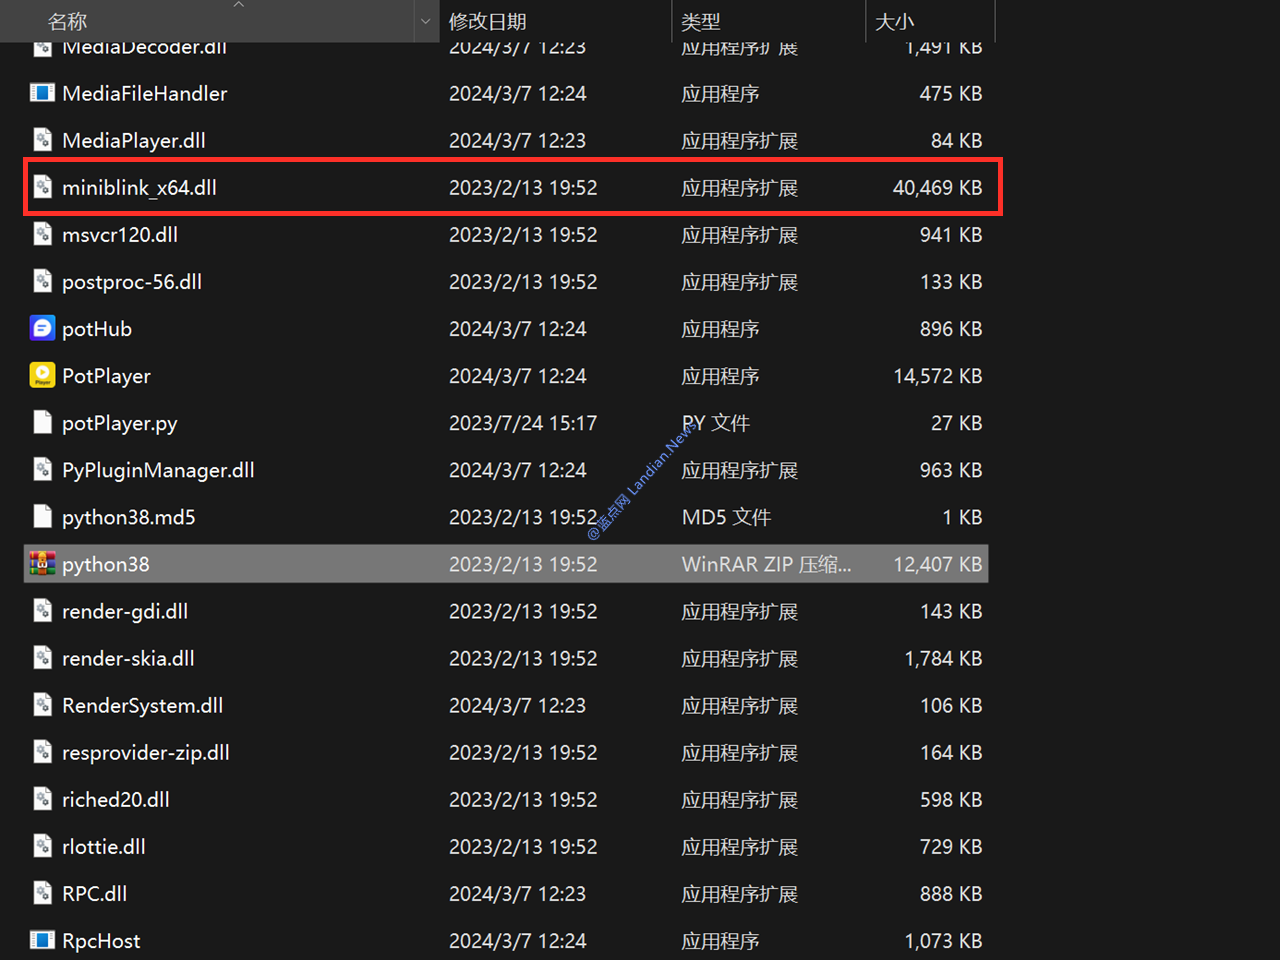The height and width of the screenshot is (960, 1280).
Task: Click the 941 KB size of msvcr120.dll
Action: [951, 234]
